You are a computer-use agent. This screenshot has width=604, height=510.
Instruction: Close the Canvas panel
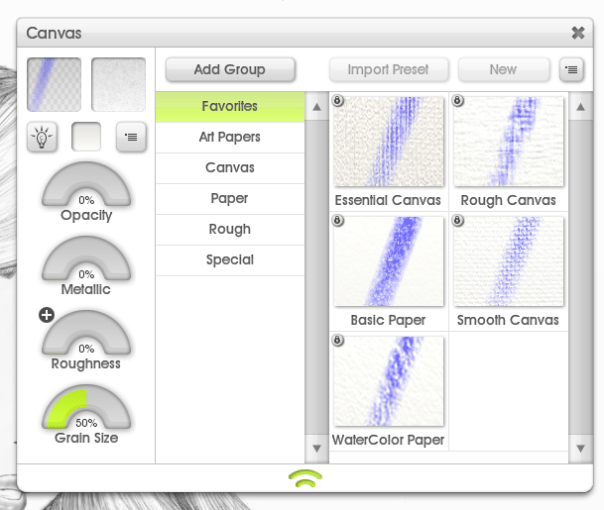(578, 33)
